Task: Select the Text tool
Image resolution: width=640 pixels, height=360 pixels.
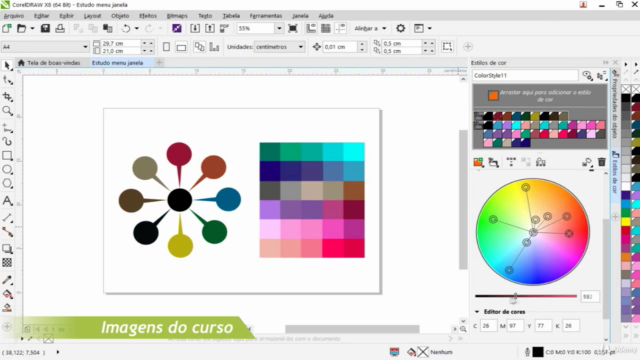Action: pos(7,201)
